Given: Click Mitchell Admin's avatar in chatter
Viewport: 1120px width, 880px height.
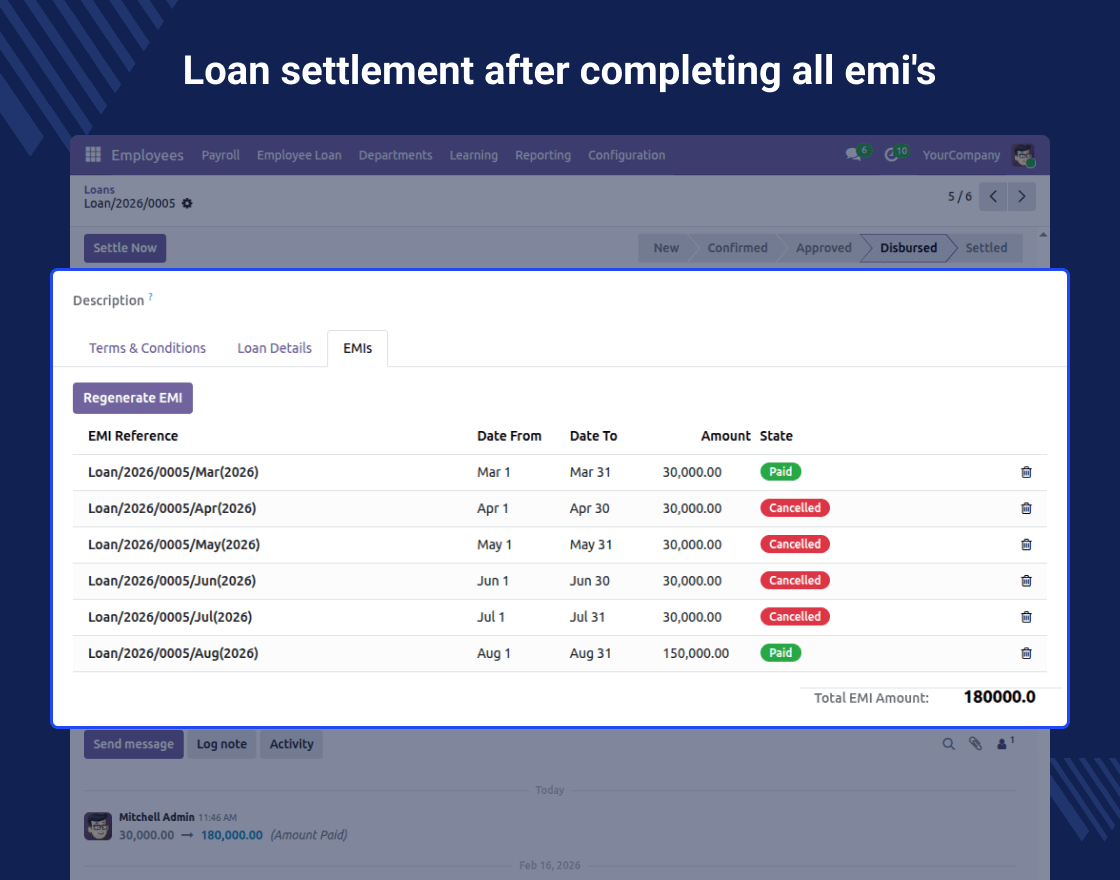Looking at the screenshot, I should click(x=98, y=826).
